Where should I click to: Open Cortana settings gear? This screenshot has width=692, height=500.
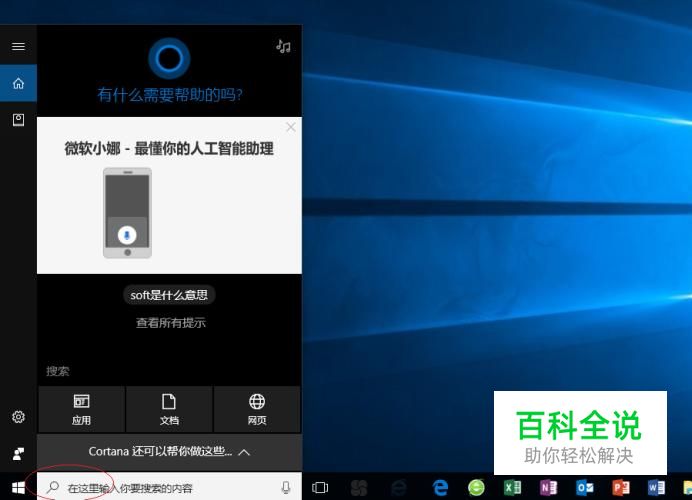point(18,417)
